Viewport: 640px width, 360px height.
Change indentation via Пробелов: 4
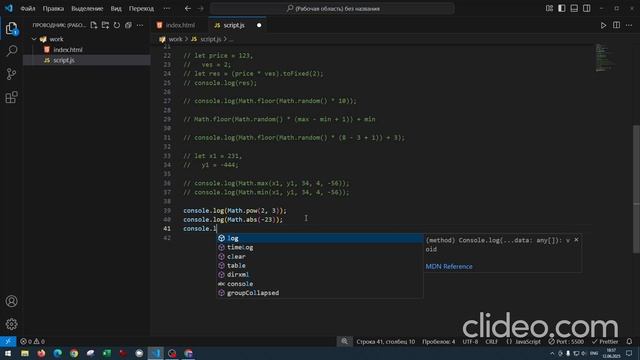point(438,341)
